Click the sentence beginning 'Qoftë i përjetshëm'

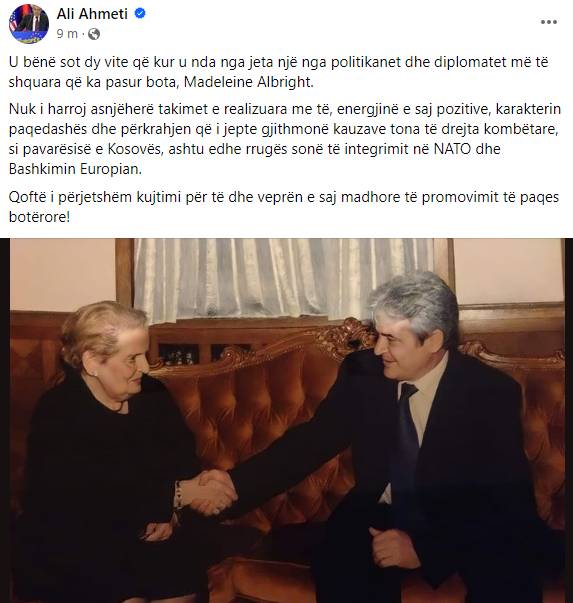tap(284, 207)
